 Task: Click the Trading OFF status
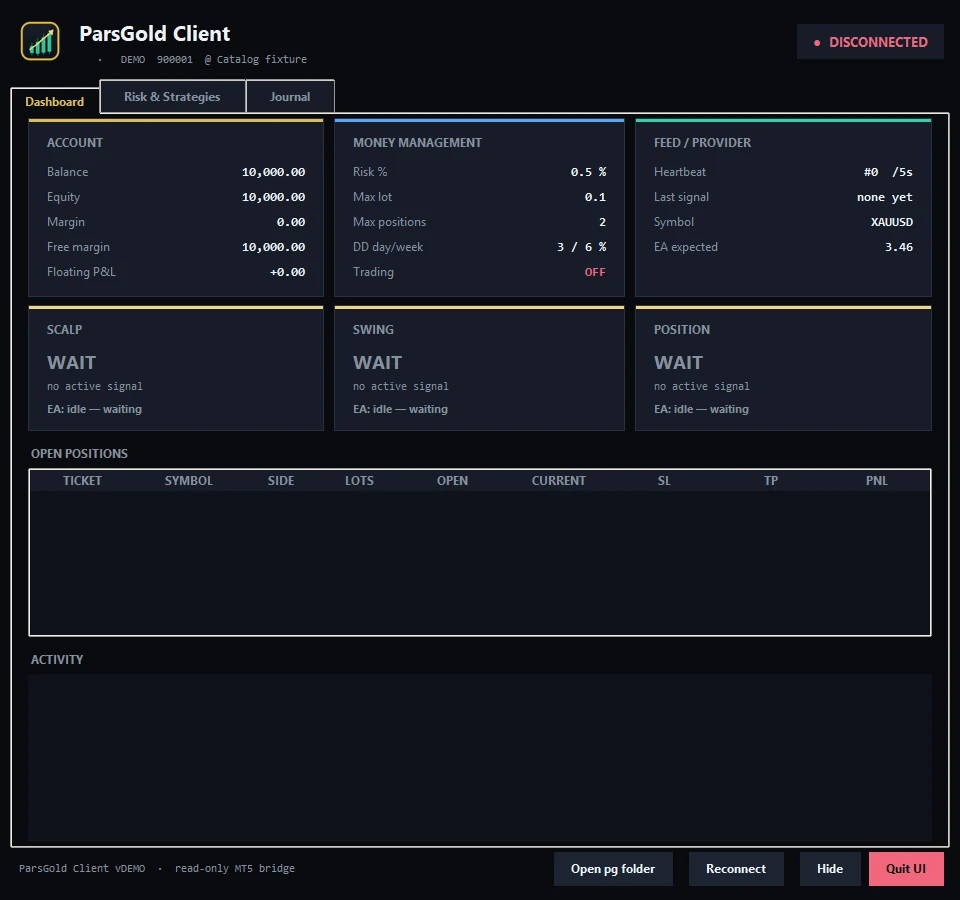coord(595,272)
